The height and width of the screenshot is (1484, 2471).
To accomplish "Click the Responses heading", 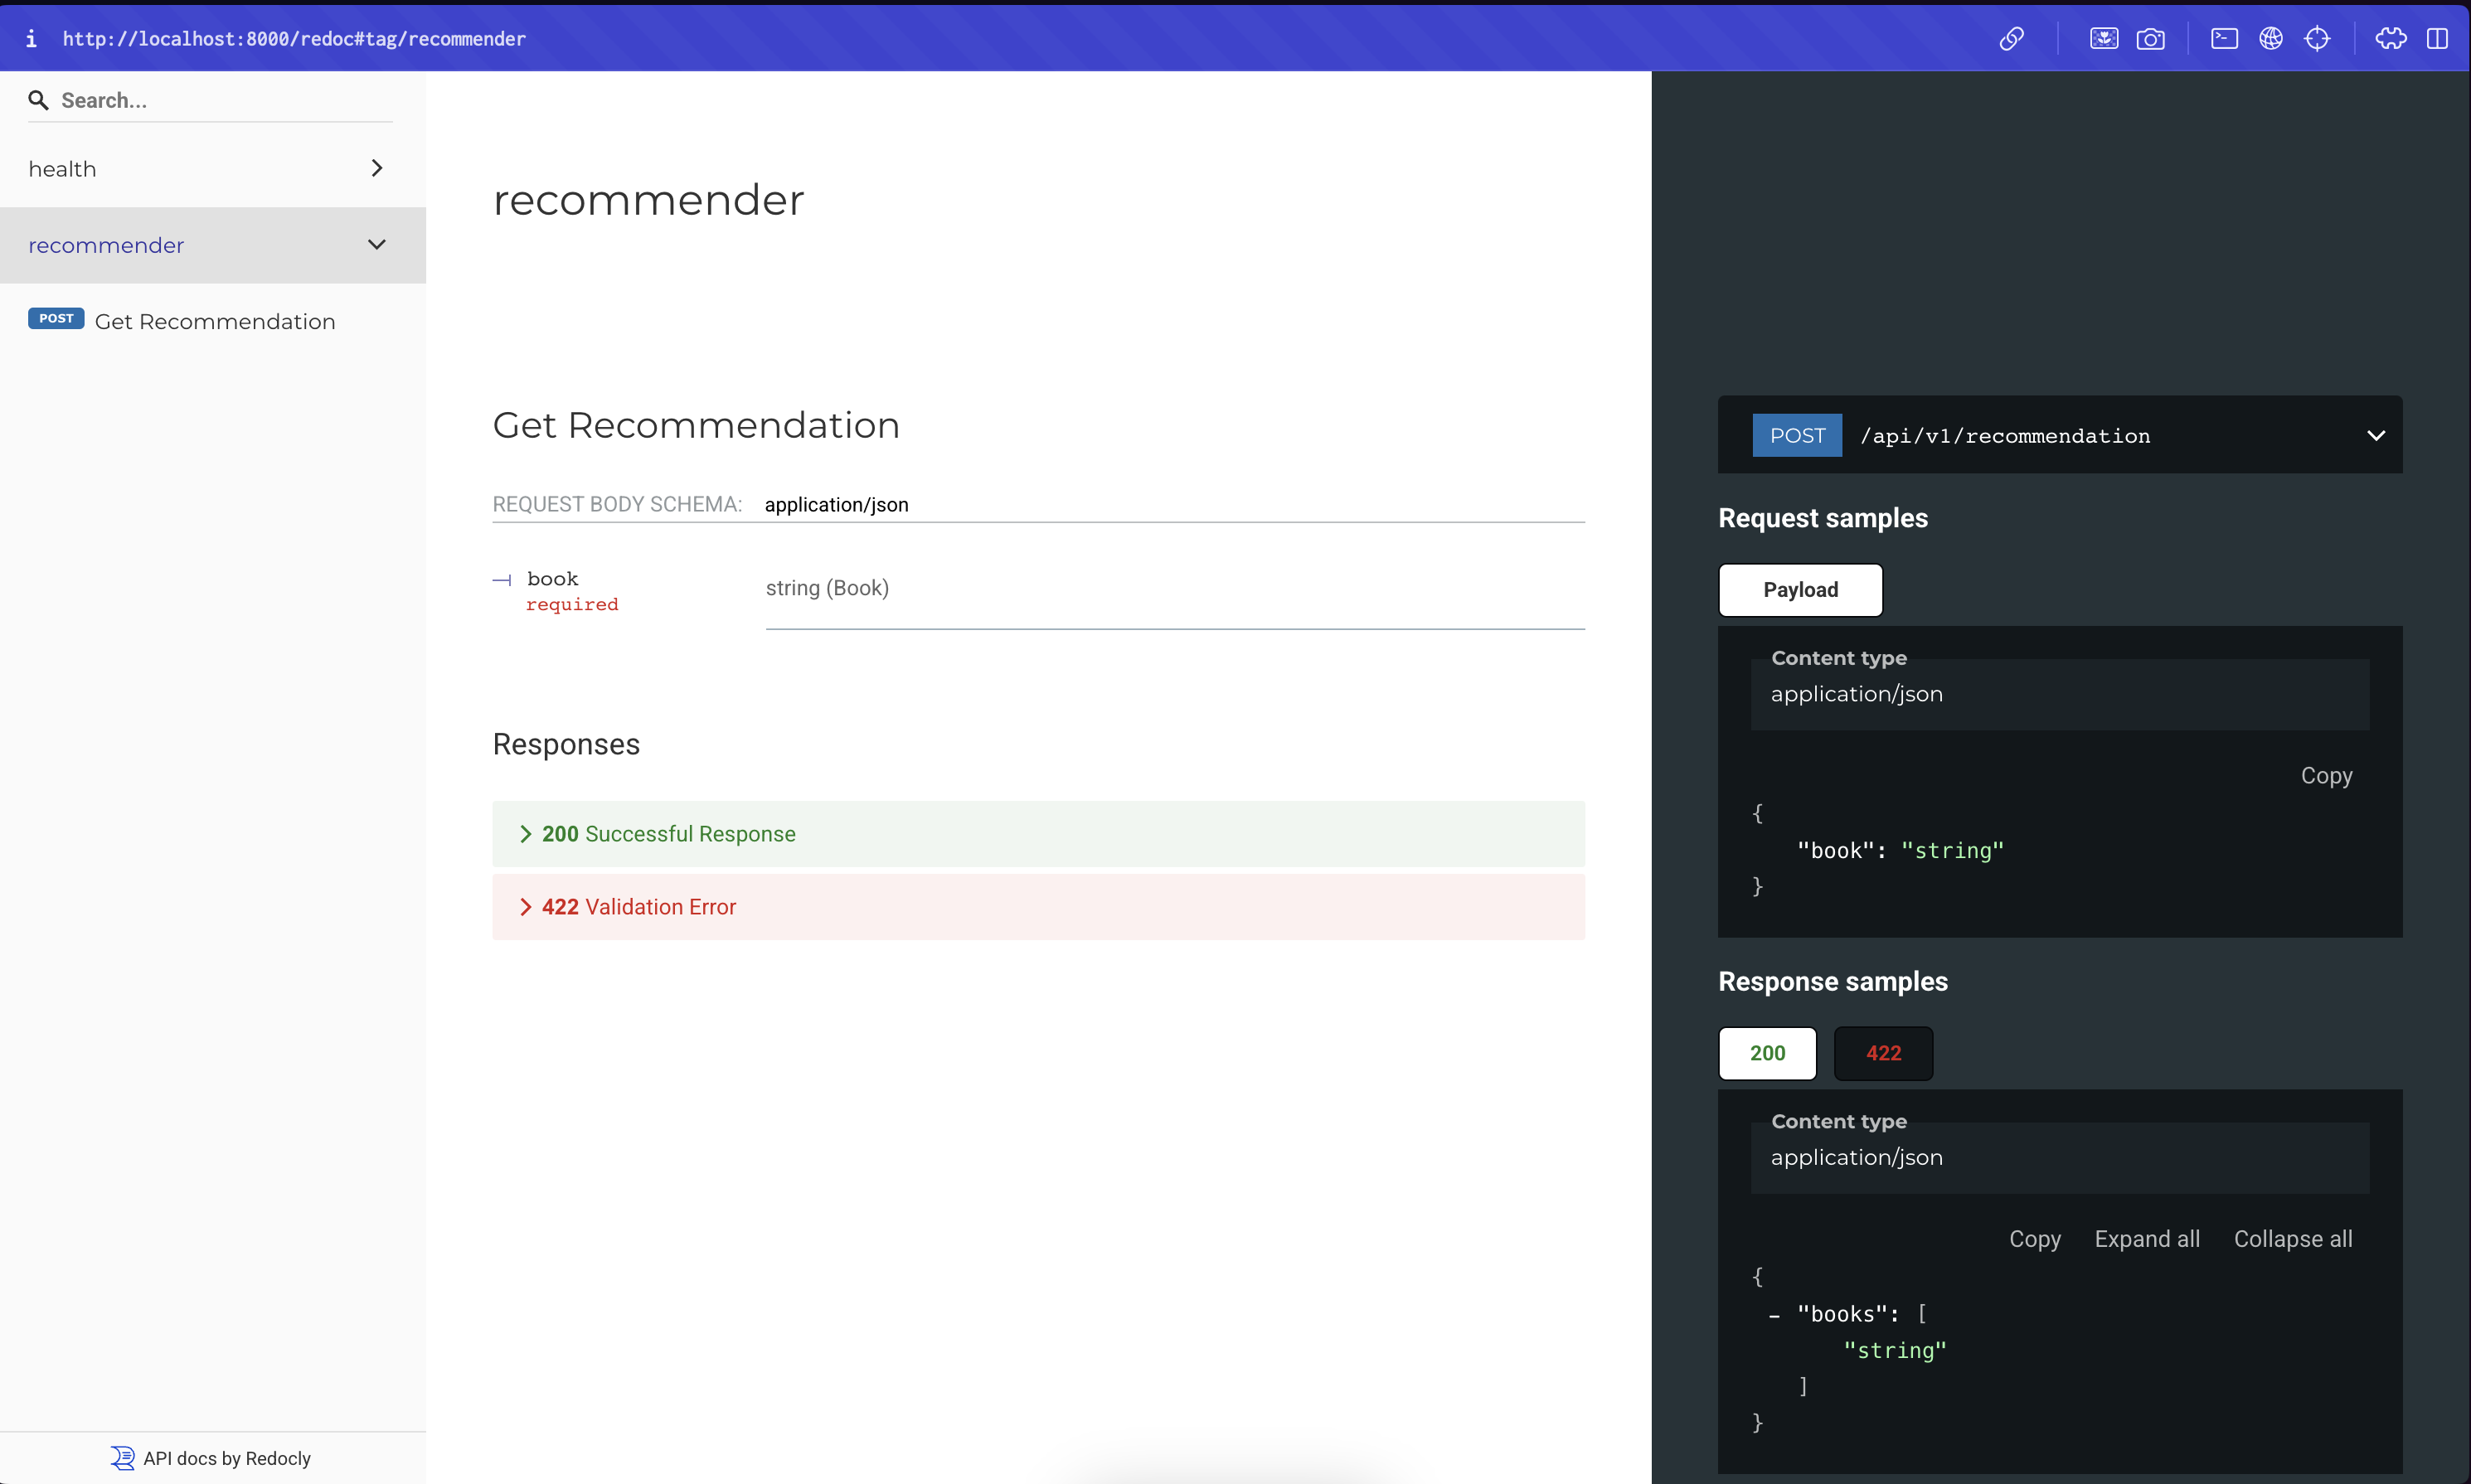I will (566, 745).
